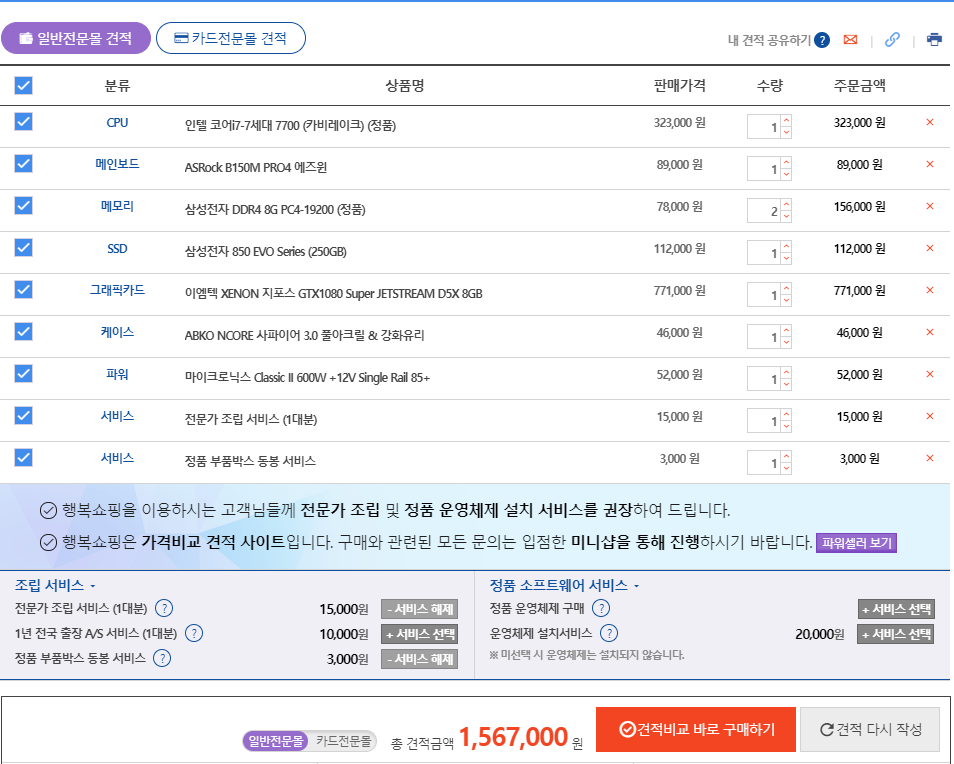Image resolution: width=954 pixels, height=764 pixels.
Task: Click help icon beside 1년 전국 출장 A/S 서비스
Action: coord(194,633)
